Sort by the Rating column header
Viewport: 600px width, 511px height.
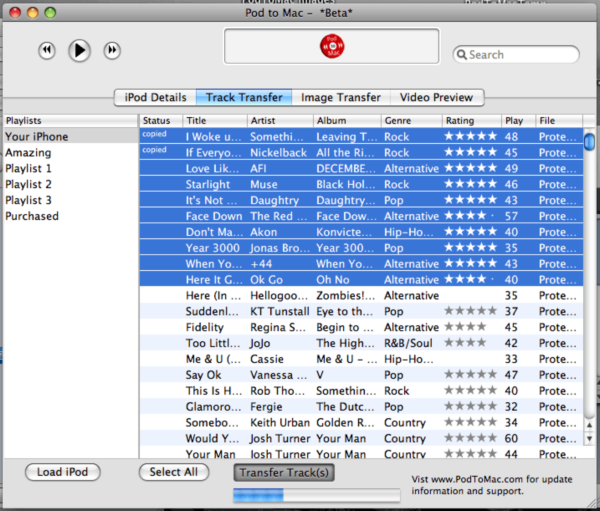[x=472, y=121]
